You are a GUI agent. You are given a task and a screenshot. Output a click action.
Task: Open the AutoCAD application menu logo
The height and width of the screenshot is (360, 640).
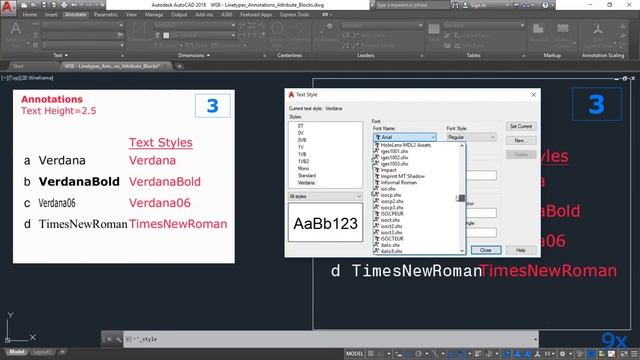[x=8, y=7]
